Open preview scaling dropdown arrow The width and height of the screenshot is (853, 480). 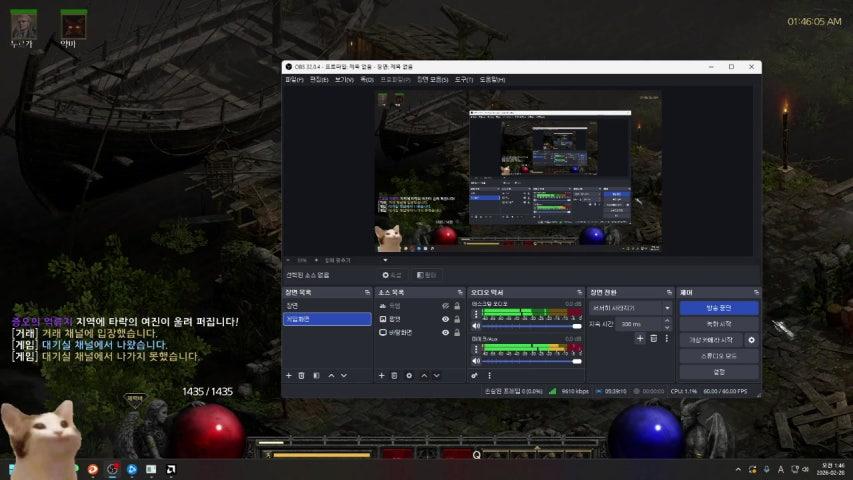click(385, 260)
